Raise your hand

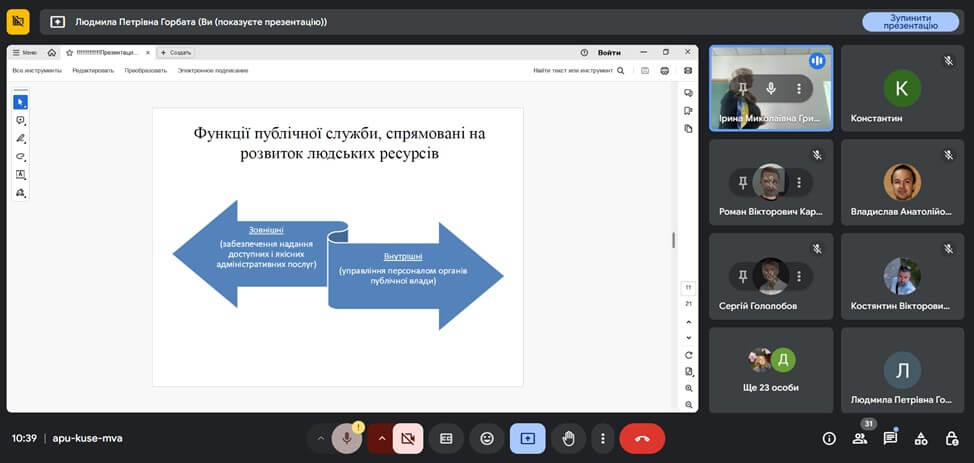(568, 438)
